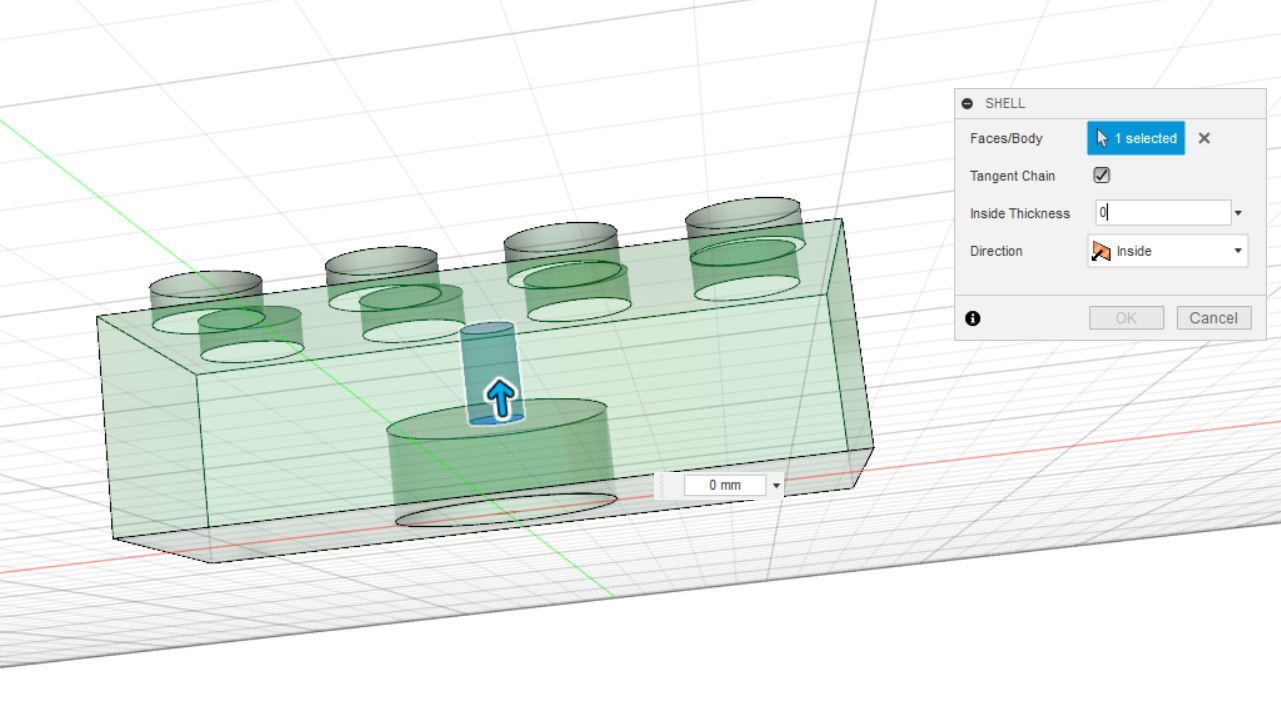The height and width of the screenshot is (704, 1281).
Task: Clear the Faces/Body selection with X
Action: (1204, 138)
